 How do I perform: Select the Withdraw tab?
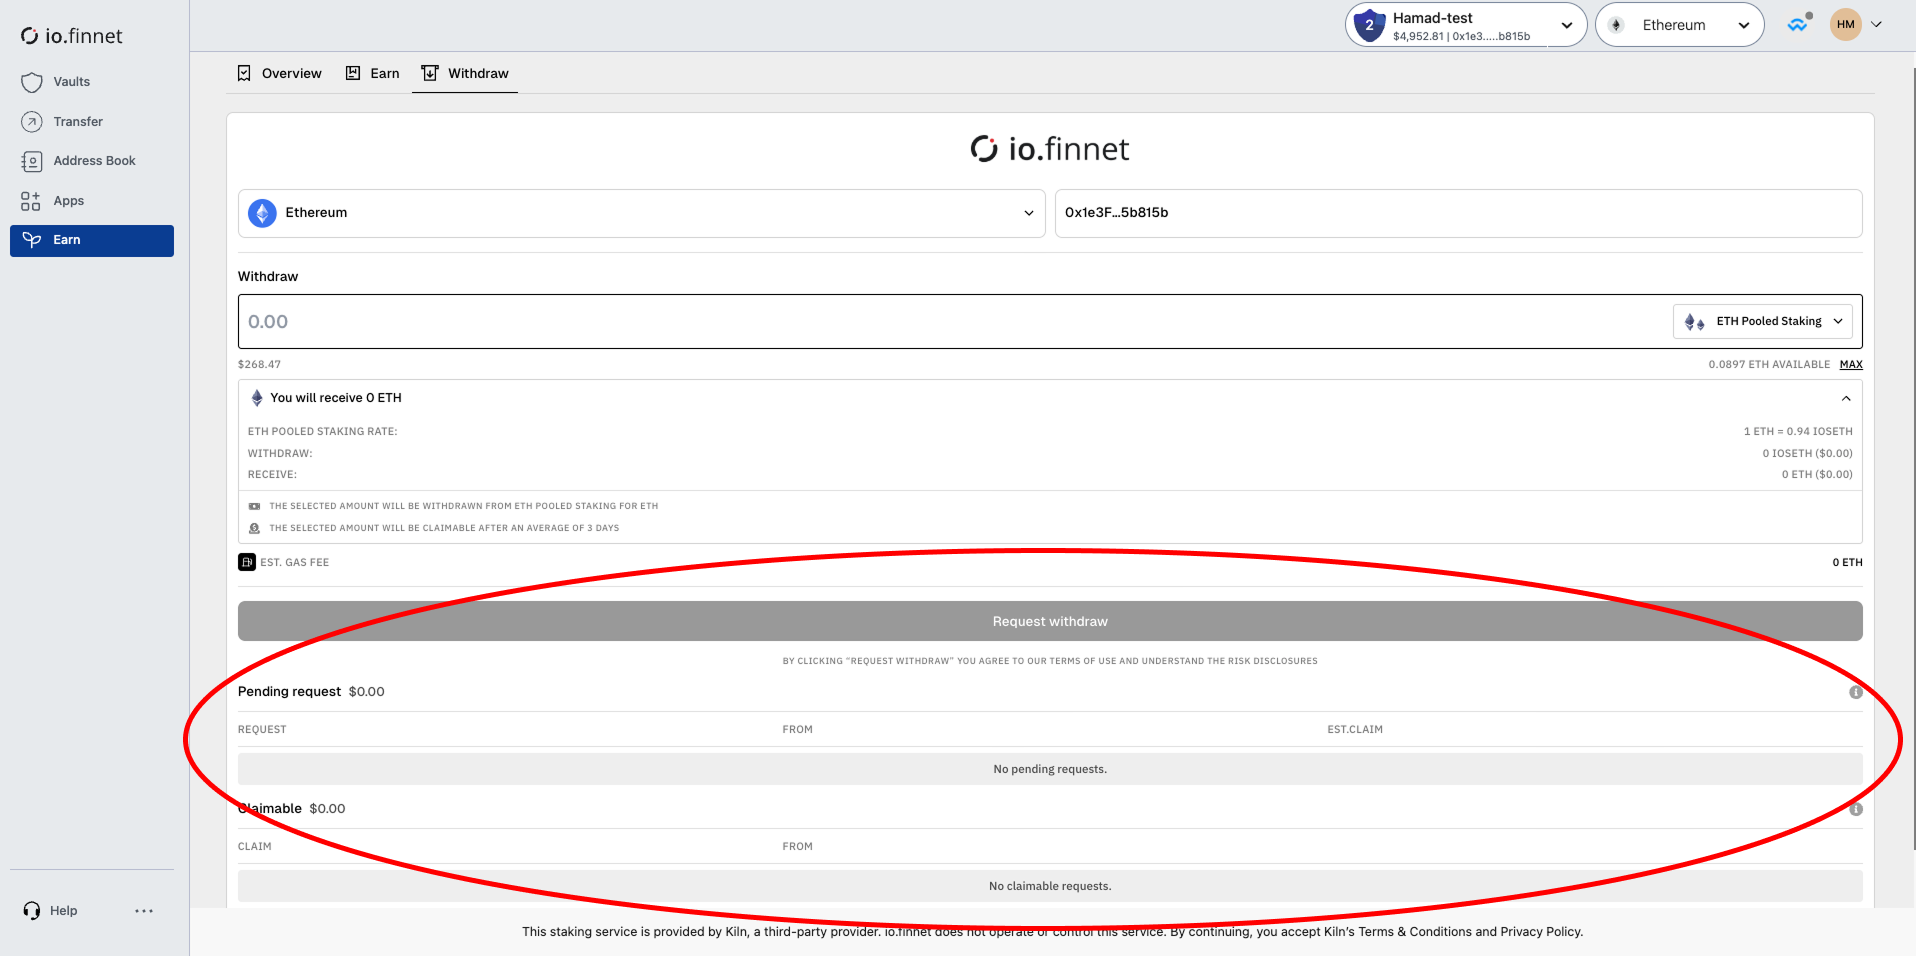pos(465,73)
